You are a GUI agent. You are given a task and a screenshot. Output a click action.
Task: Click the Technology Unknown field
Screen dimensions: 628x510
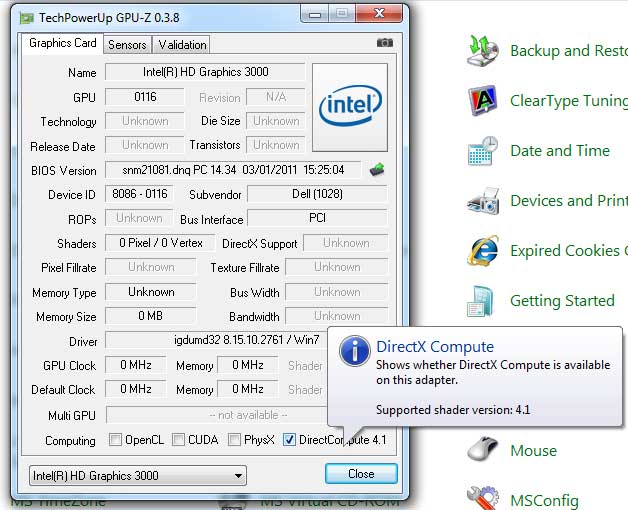(145, 121)
